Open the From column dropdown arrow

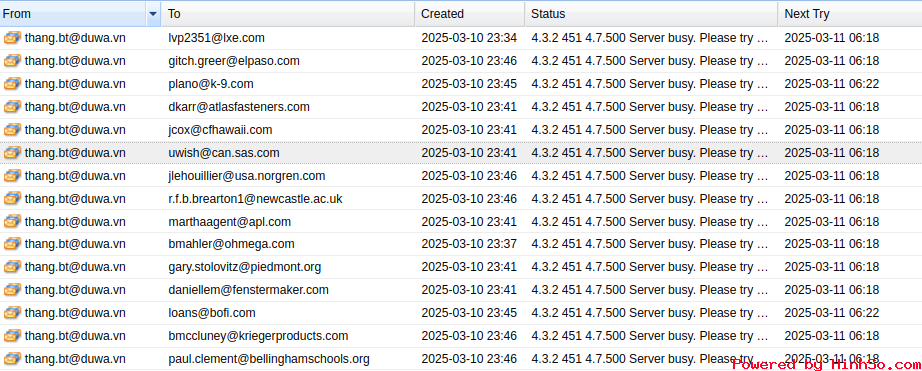tap(153, 14)
